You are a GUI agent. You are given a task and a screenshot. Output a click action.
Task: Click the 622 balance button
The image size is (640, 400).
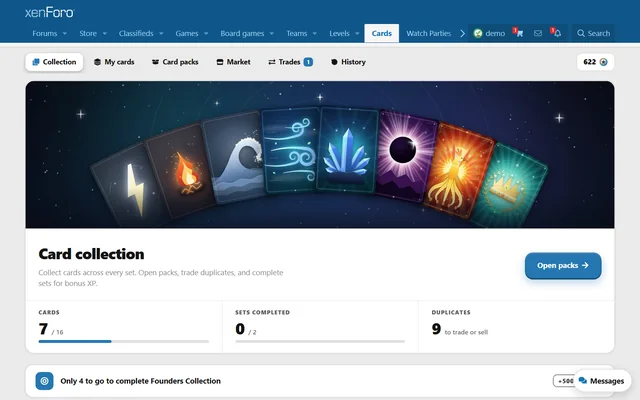tap(595, 62)
